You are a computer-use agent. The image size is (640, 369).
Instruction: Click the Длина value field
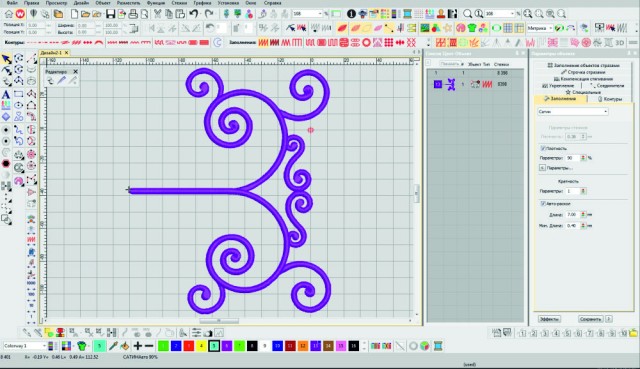tap(573, 214)
